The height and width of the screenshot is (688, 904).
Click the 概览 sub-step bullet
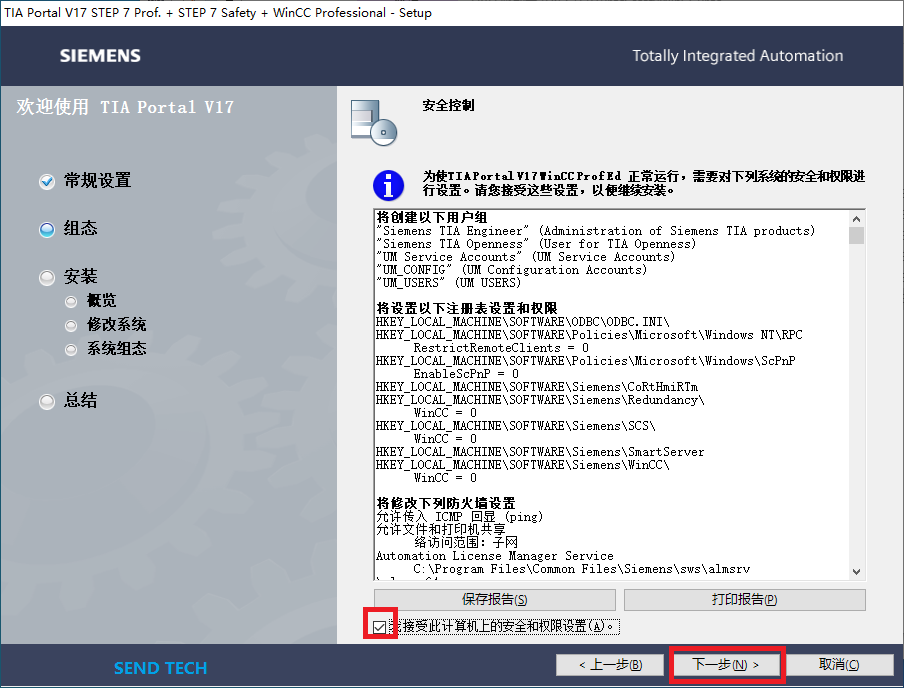pos(70,301)
